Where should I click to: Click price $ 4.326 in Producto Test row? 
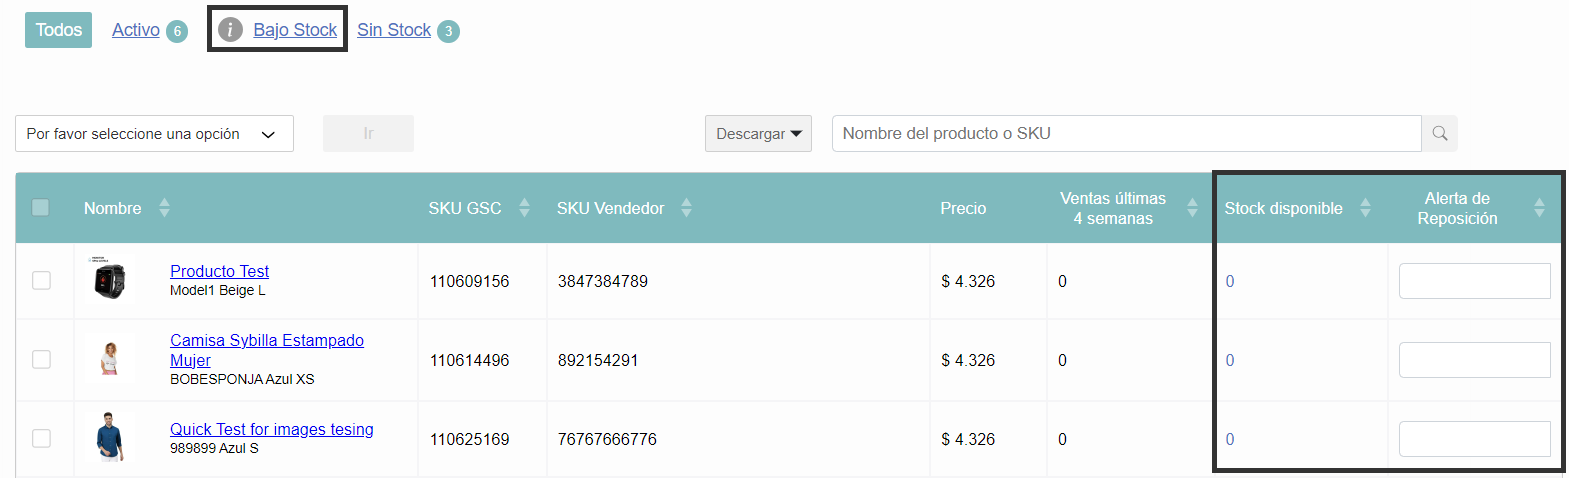tap(968, 281)
